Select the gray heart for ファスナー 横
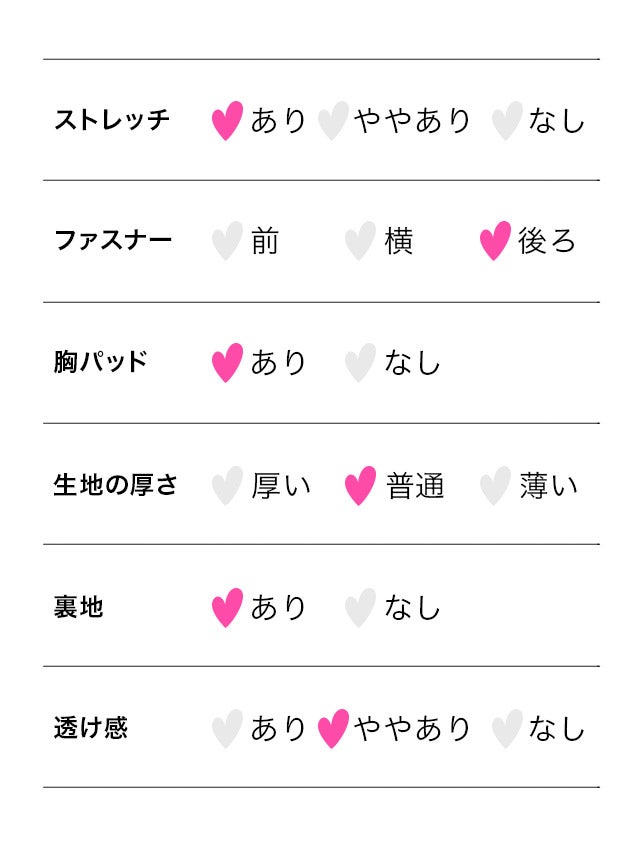 tap(360, 241)
